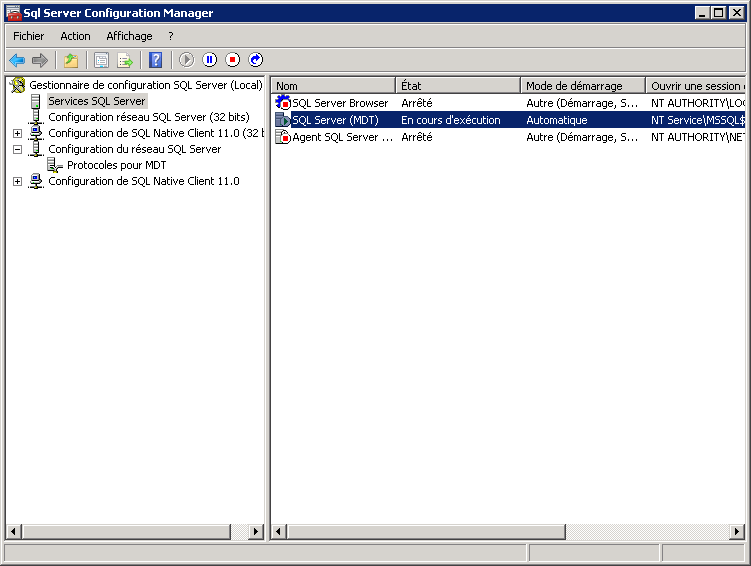Click the Back arrow toolbar icon
This screenshot has height=566, width=751.
(17, 60)
